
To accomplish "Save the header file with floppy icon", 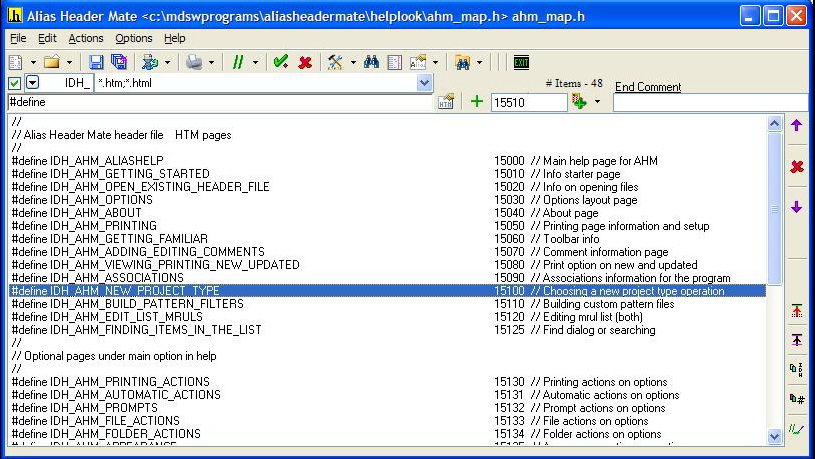I will click(x=96, y=62).
